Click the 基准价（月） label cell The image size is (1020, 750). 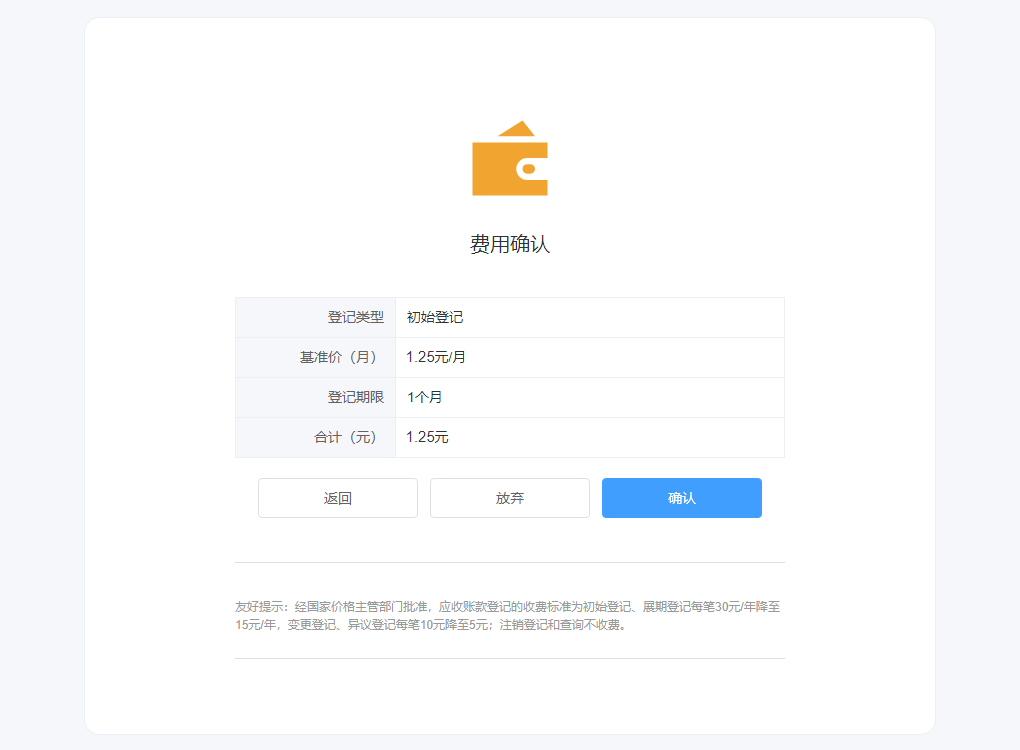[340, 357]
